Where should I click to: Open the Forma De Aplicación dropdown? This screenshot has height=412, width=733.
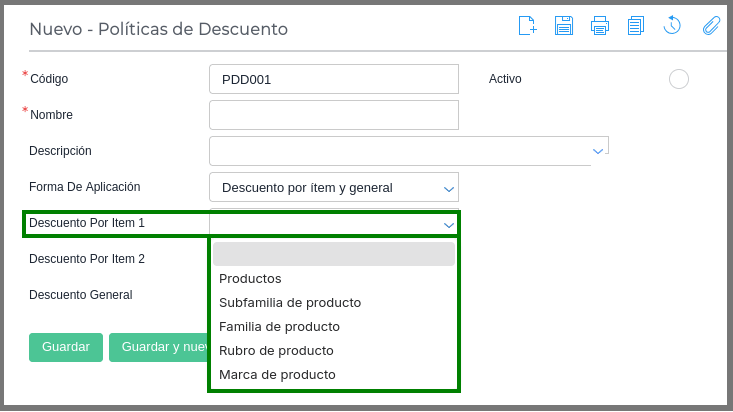pyautogui.click(x=334, y=187)
